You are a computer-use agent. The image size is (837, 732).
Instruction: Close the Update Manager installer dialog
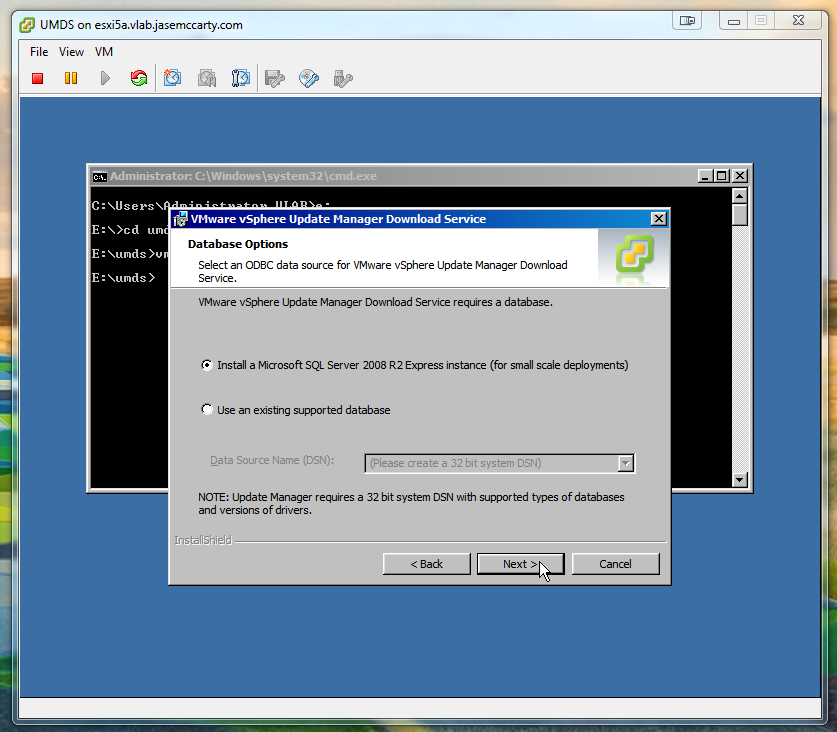pyautogui.click(x=659, y=219)
